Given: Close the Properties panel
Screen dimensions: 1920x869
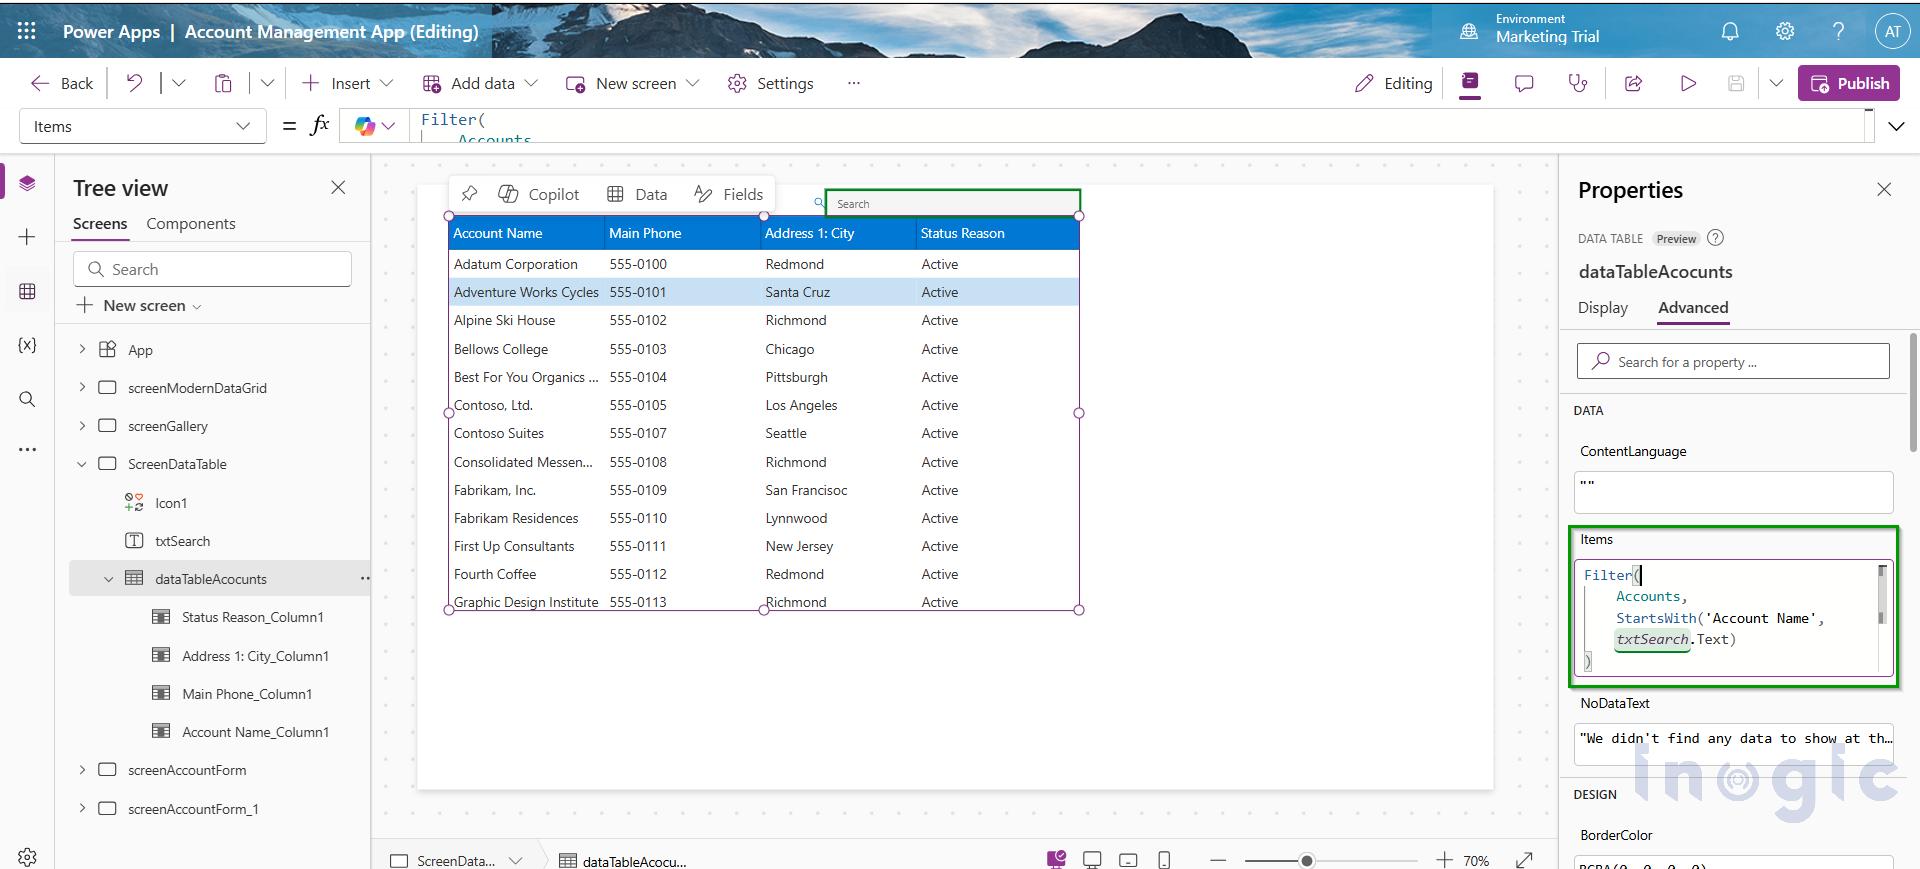Looking at the screenshot, I should (x=1884, y=189).
